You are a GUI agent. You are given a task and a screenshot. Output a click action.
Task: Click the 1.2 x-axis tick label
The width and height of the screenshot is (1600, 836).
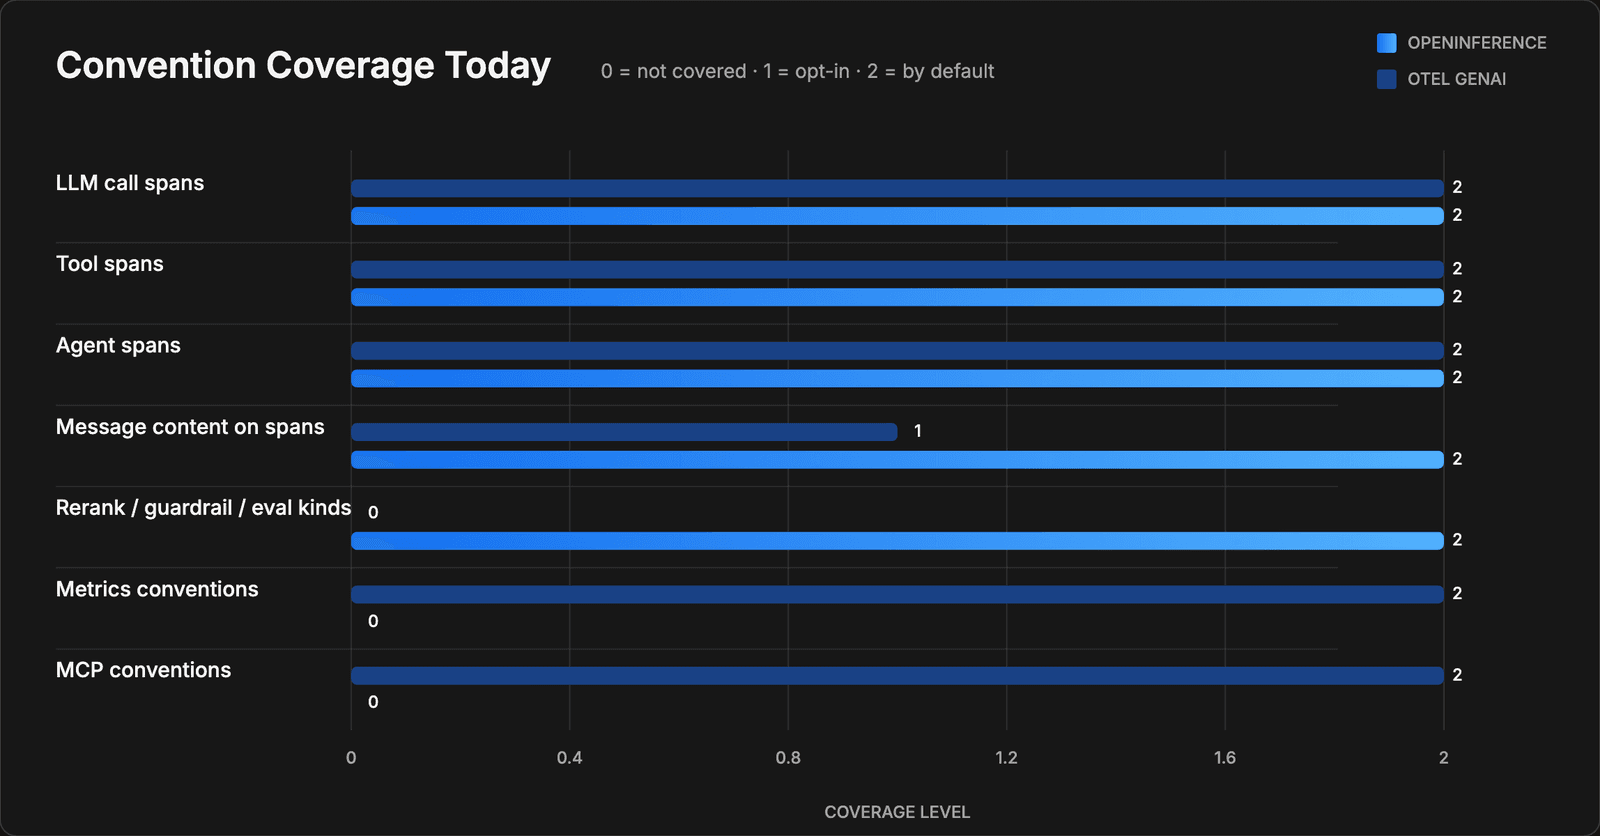(1006, 758)
